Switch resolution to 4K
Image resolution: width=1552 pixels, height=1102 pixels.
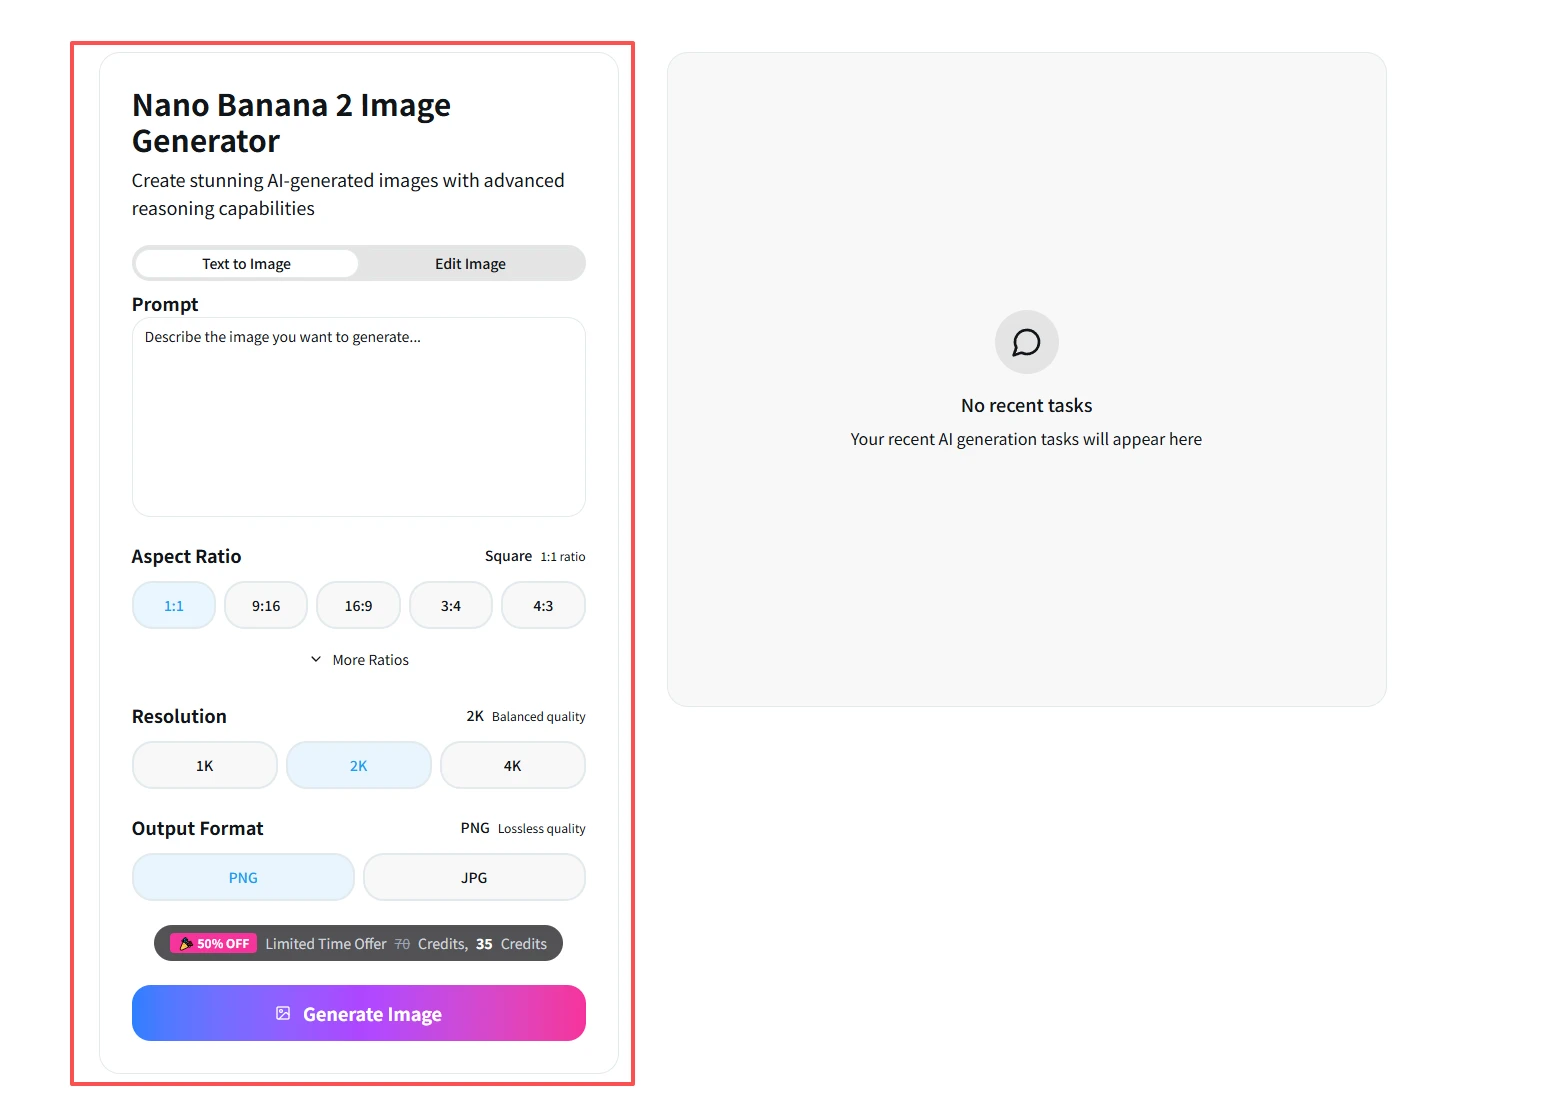513,766
